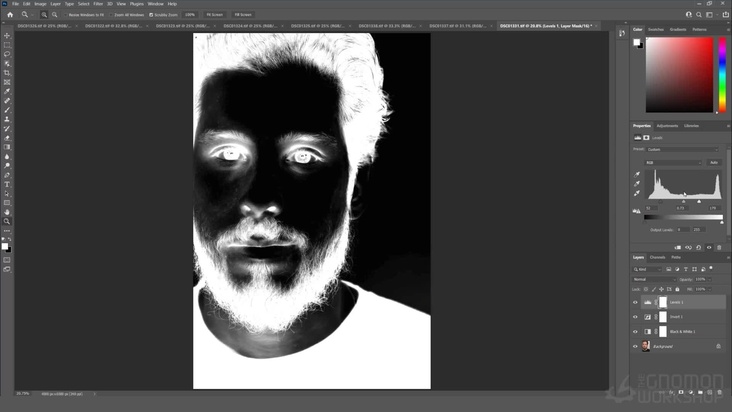
Task: Click the hue spectrum strip in Color panel
Action: (x=722, y=75)
